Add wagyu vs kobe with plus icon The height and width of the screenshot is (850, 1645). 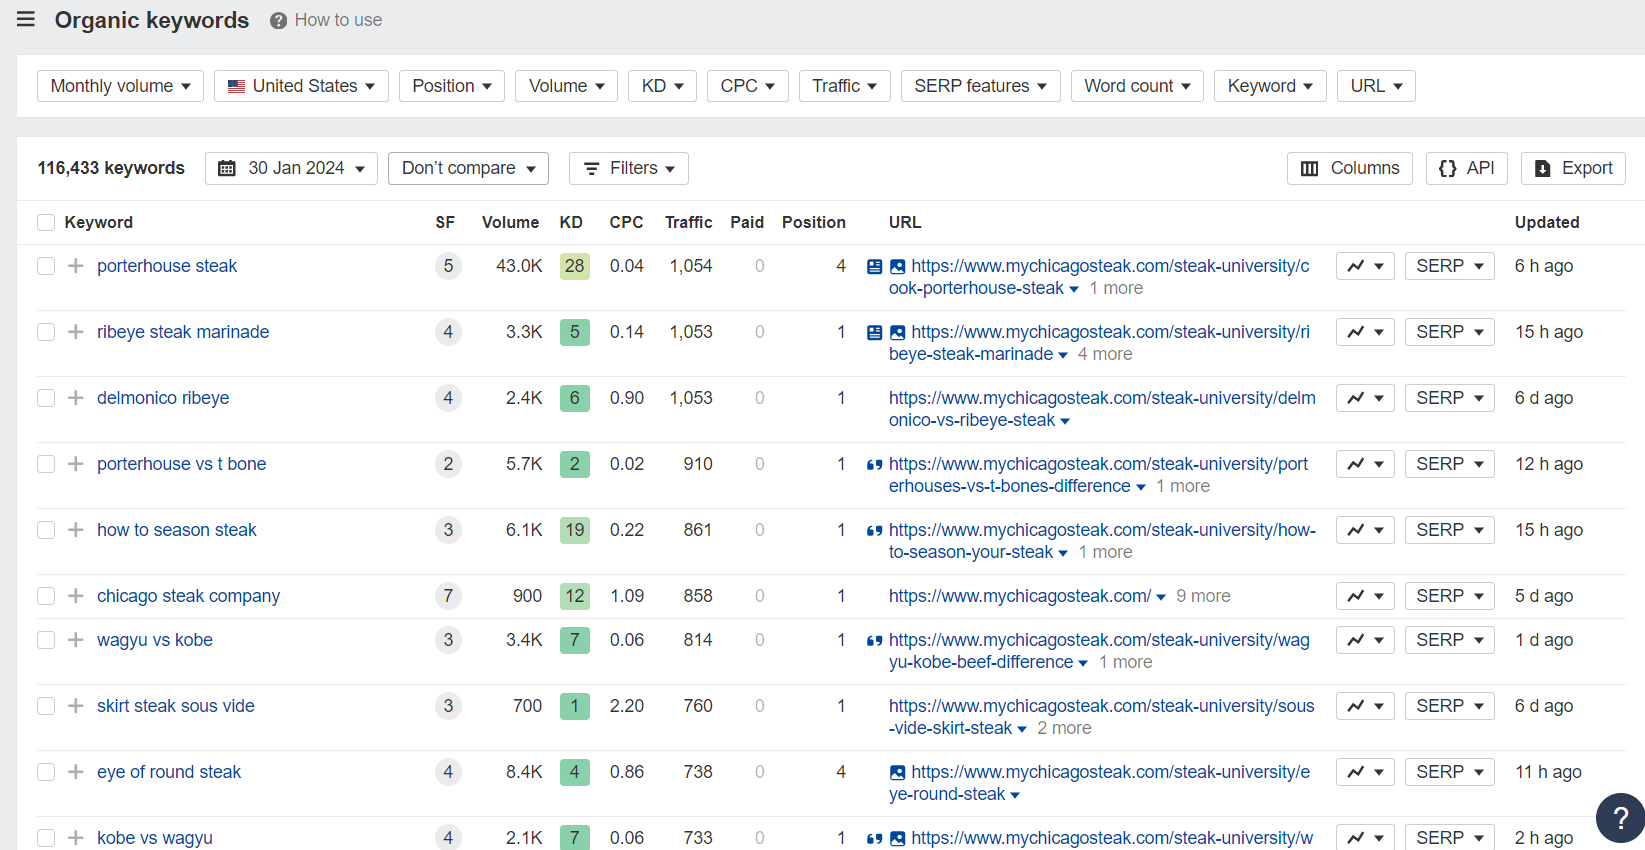(76, 640)
